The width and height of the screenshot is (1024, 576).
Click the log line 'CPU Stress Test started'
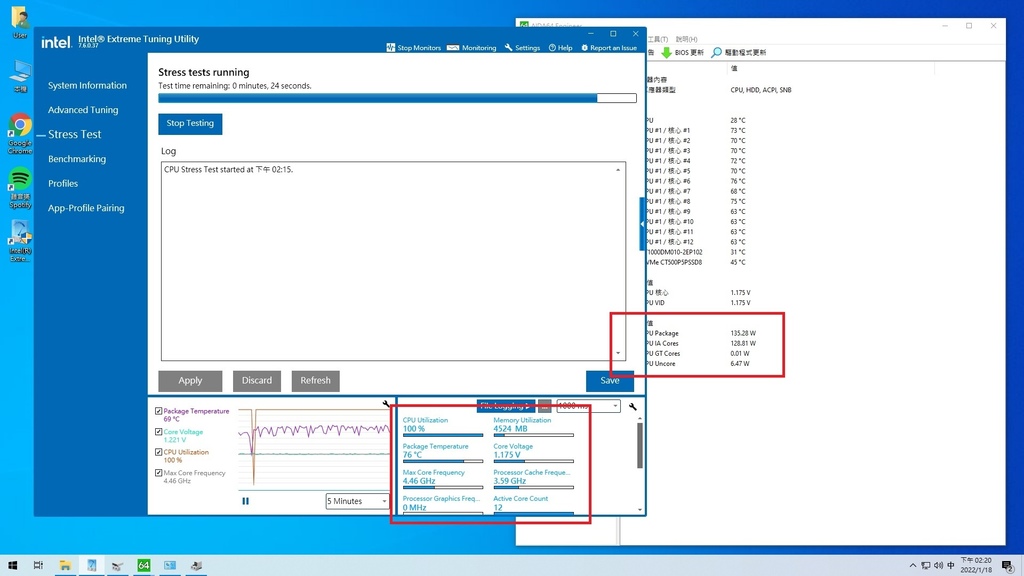coord(229,169)
